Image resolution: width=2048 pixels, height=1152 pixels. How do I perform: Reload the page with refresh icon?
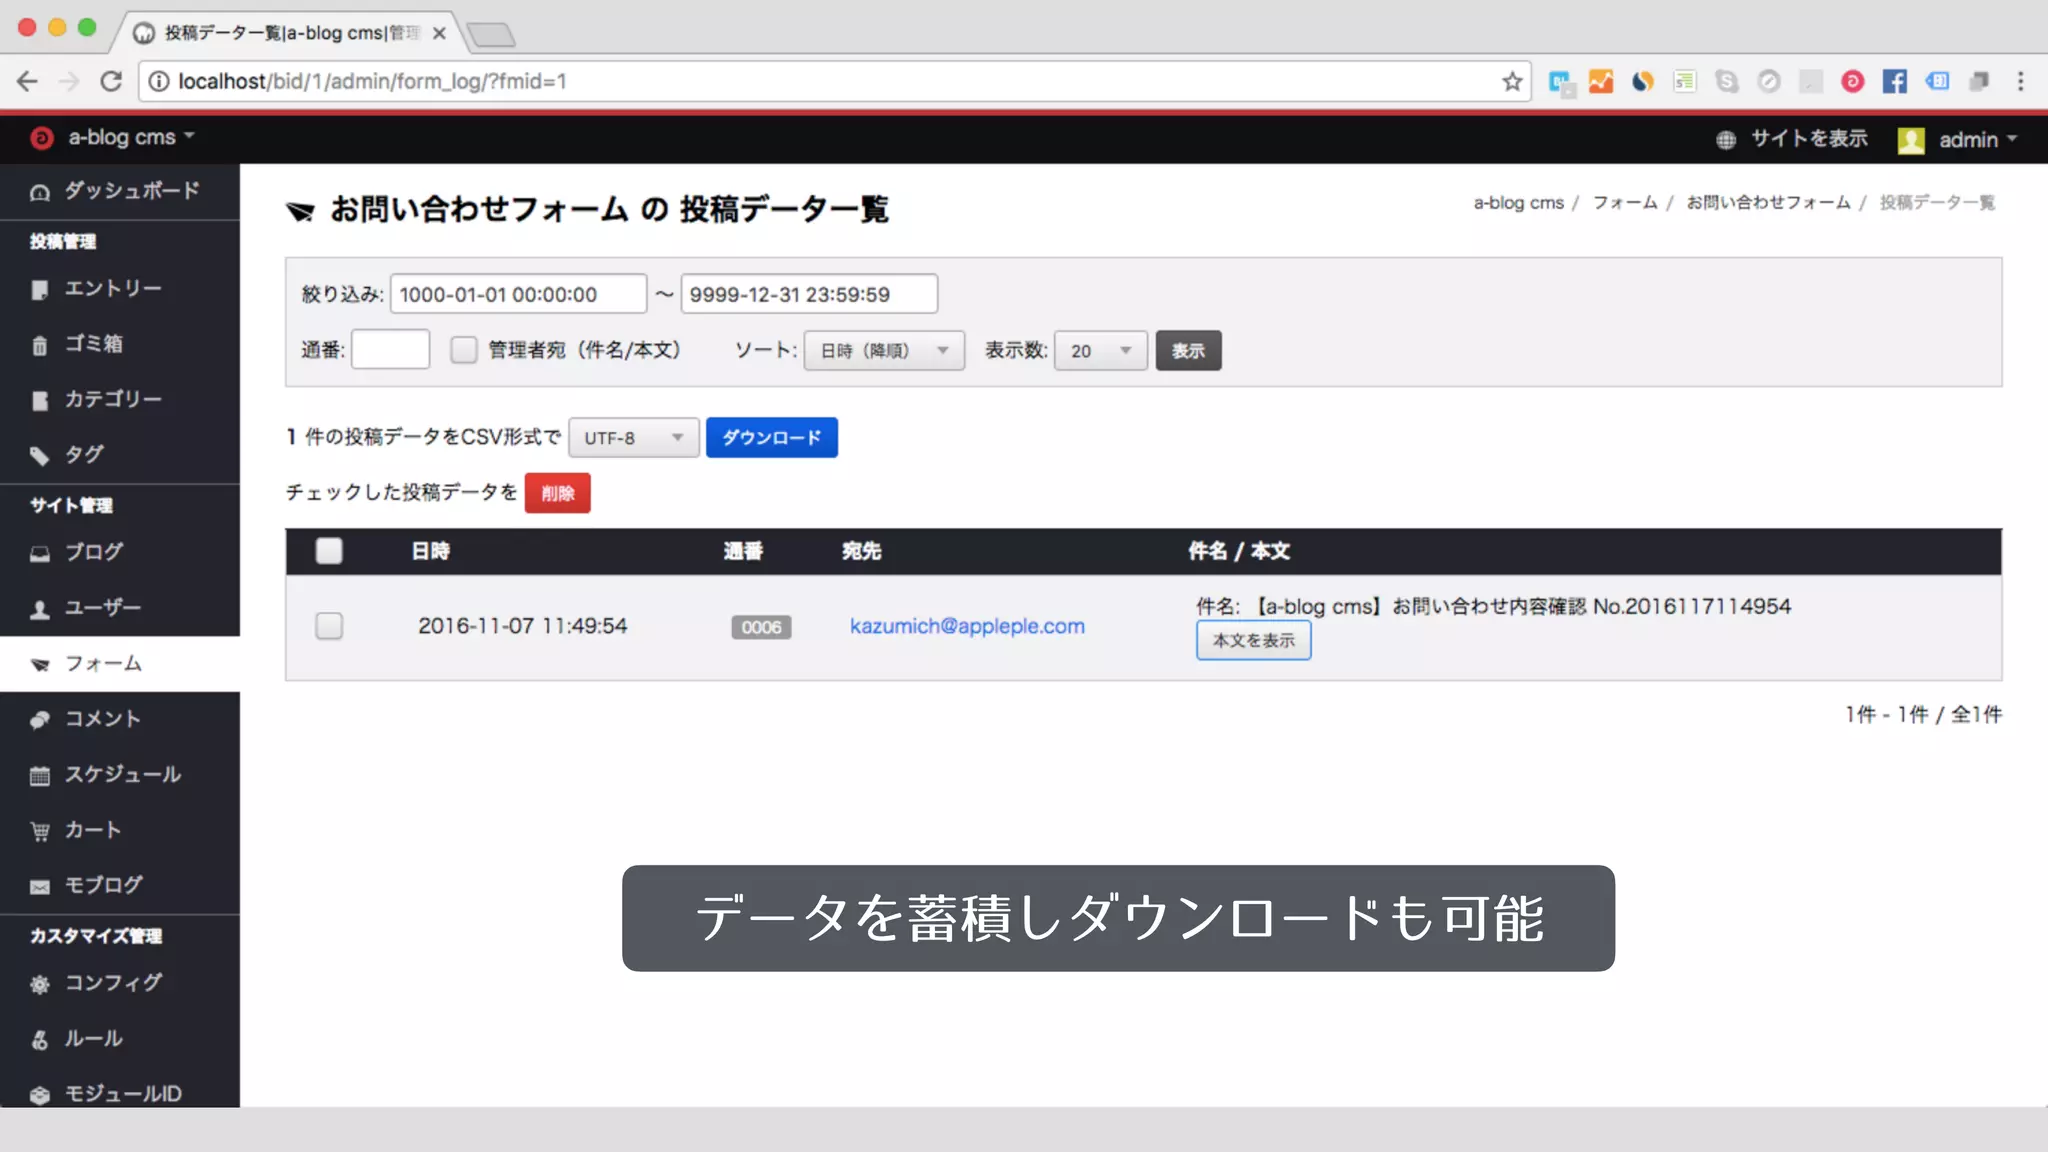click(111, 81)
